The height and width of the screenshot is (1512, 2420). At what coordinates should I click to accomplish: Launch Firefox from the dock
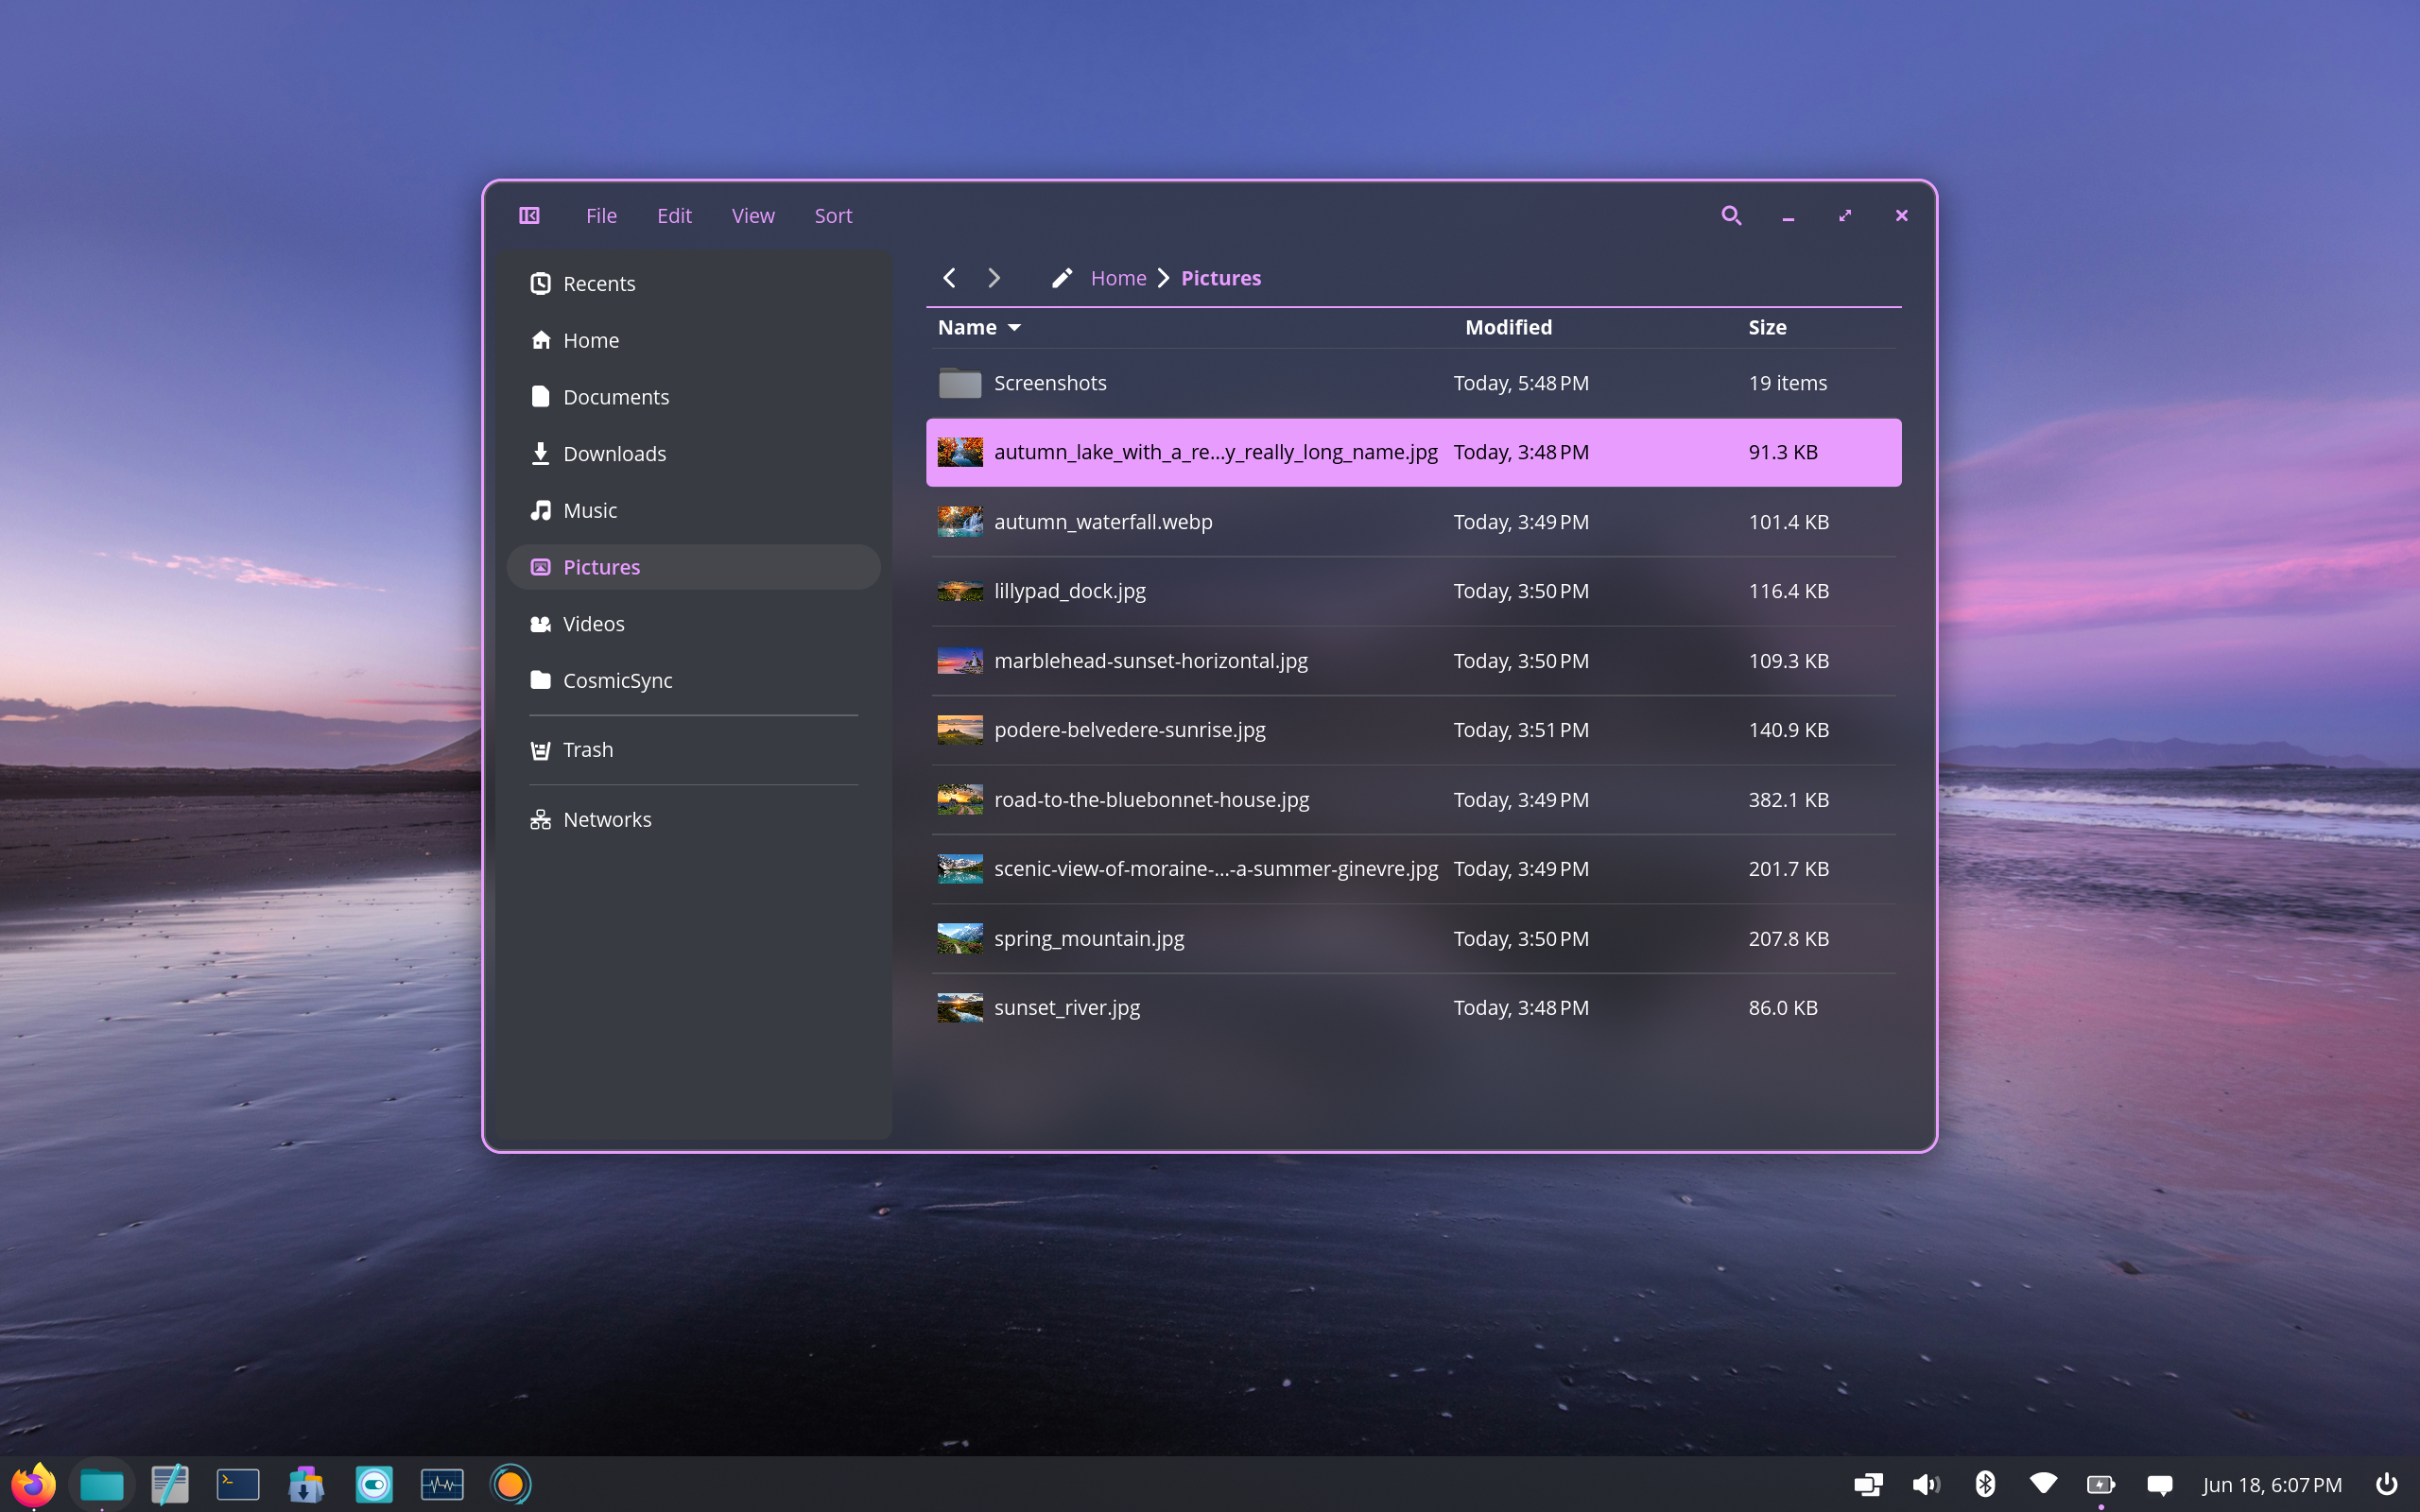pos(33,1484)
